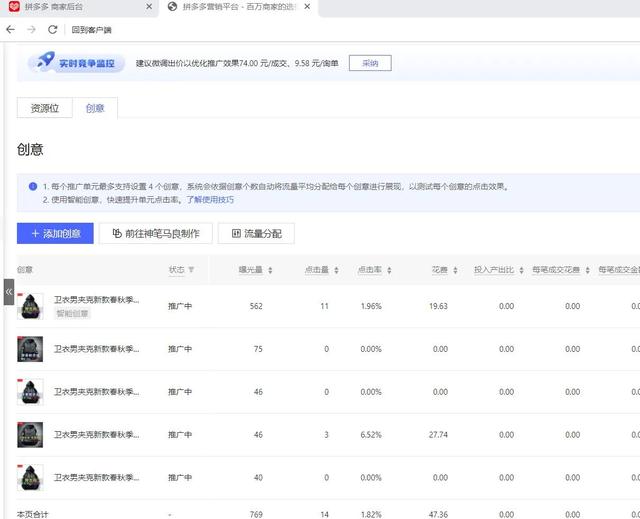Click the 流量分配 button
640x519 pixels.
click(256, 233)
